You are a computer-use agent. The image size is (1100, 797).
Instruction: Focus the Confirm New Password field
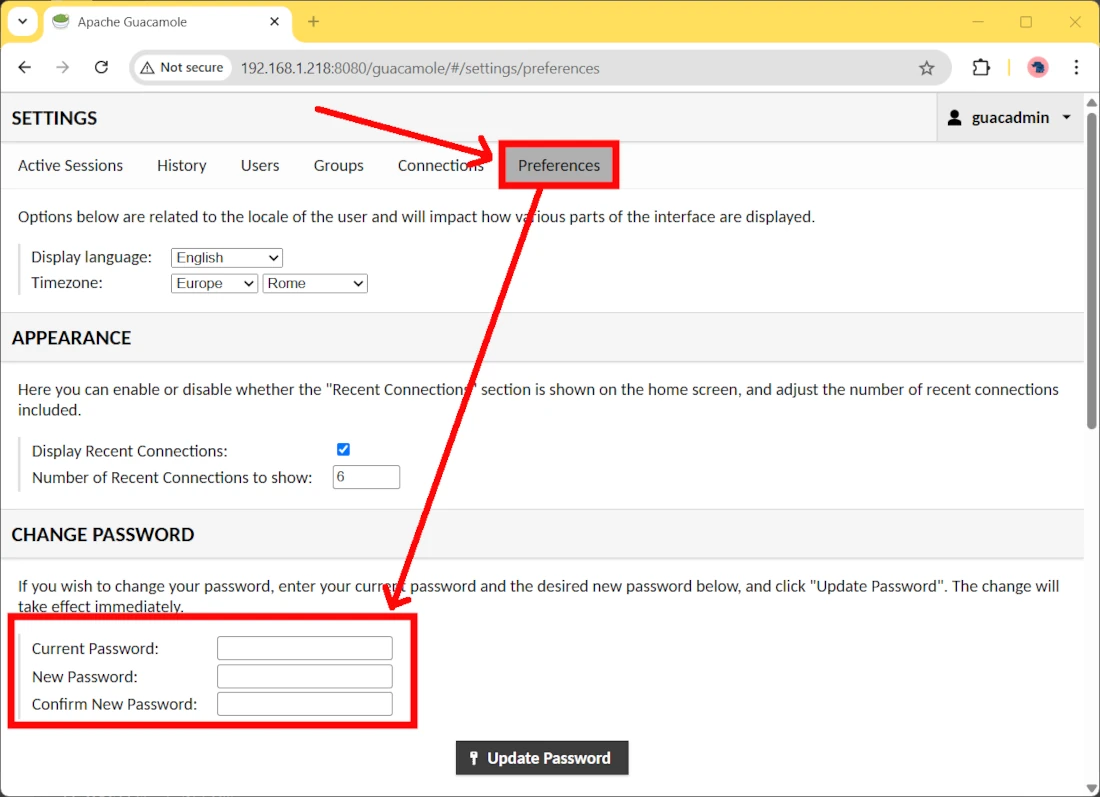click(304, 704)
